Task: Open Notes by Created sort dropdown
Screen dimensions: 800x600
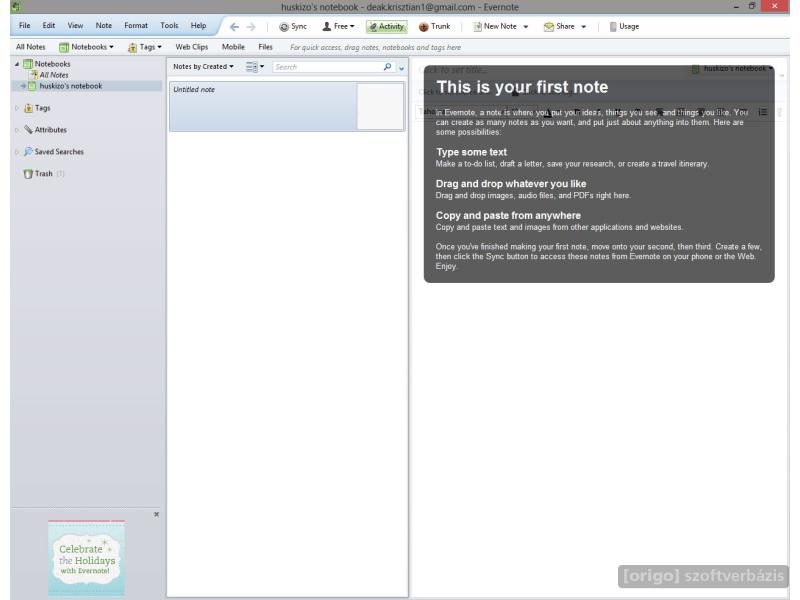Action: pos(203,67)
